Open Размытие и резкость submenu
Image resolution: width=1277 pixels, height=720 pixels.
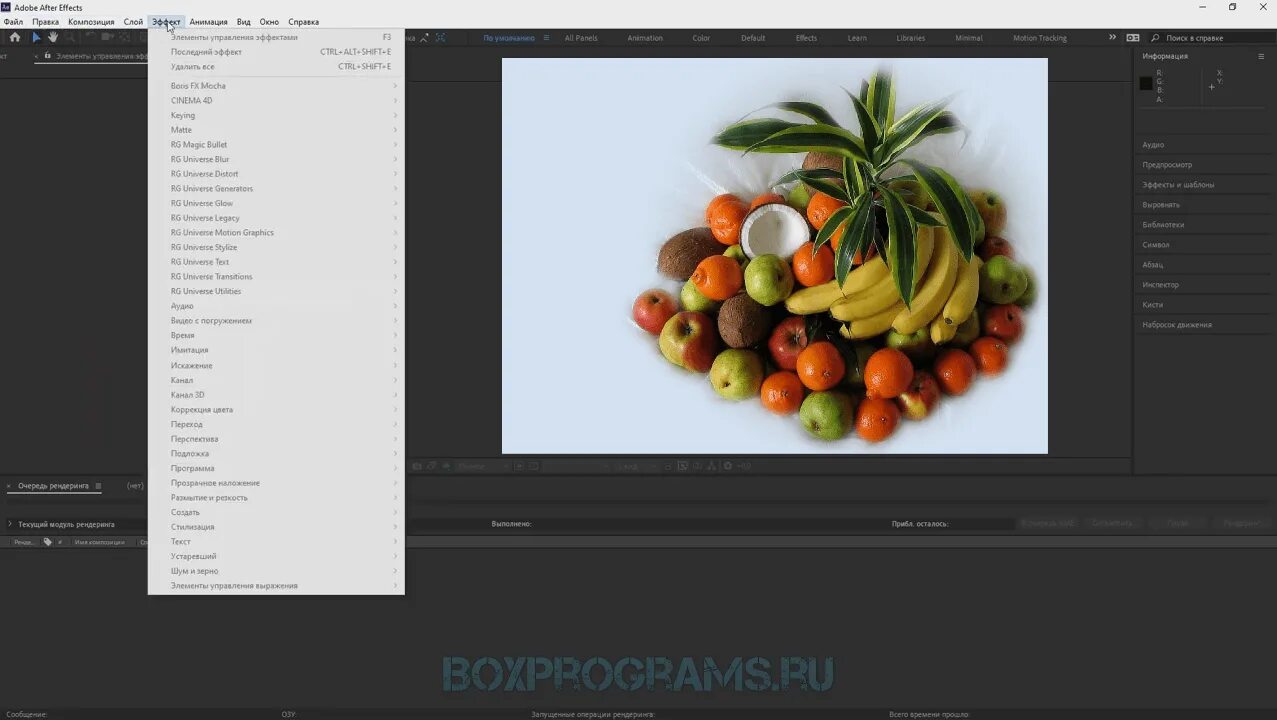point(276,497)
